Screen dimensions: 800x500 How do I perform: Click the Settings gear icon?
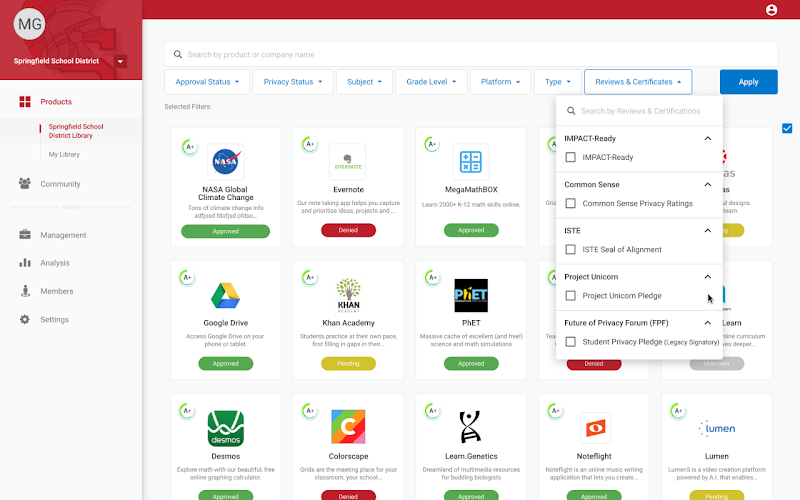pyautogui.click(x=24, y=319)
